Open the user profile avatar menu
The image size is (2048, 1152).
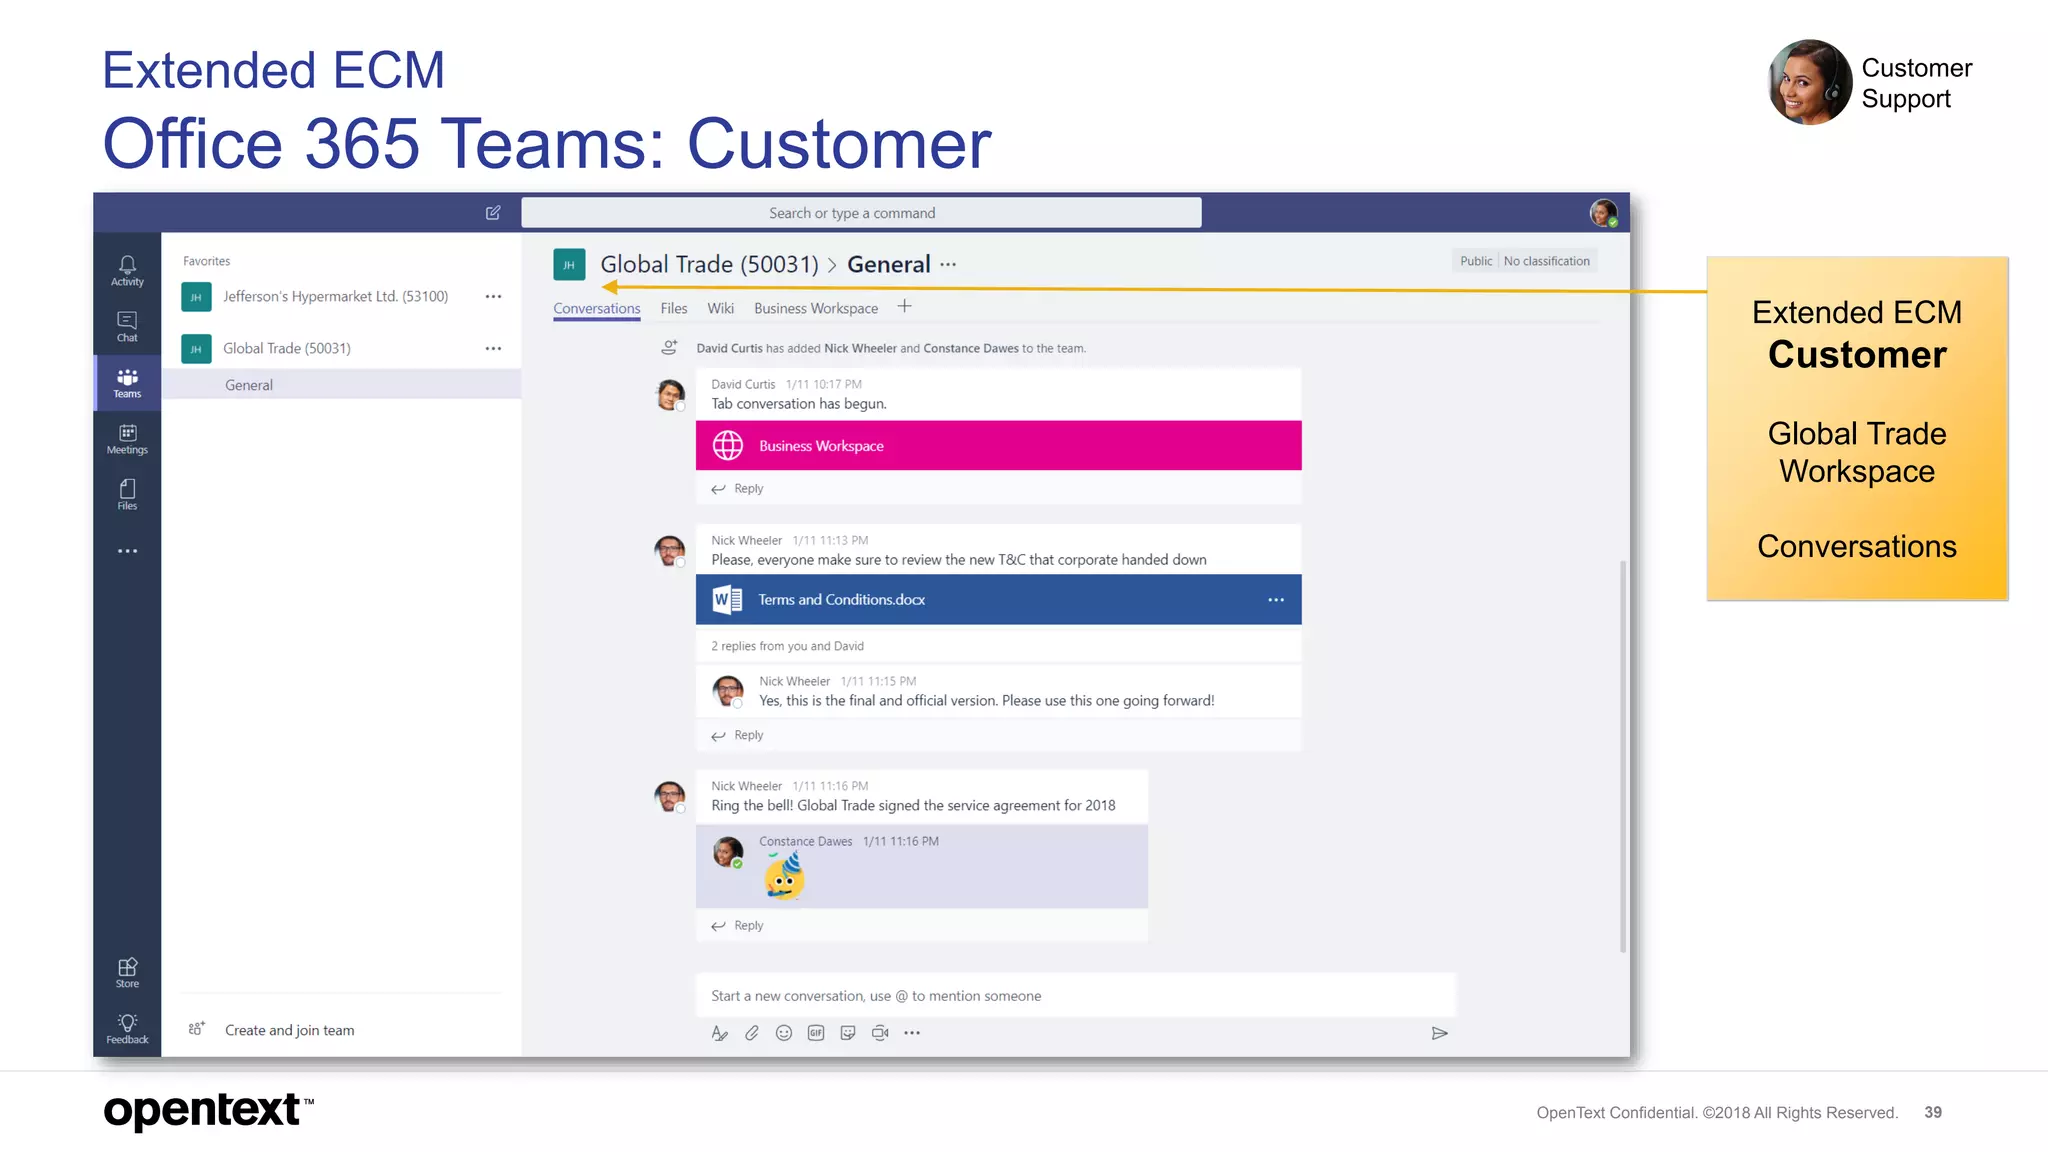click(1603, 213)
